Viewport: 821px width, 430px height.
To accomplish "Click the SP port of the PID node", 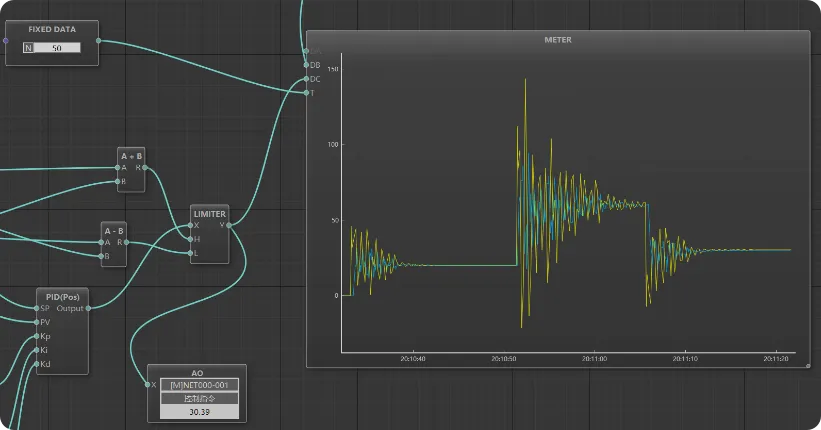I will pos(37,308).
